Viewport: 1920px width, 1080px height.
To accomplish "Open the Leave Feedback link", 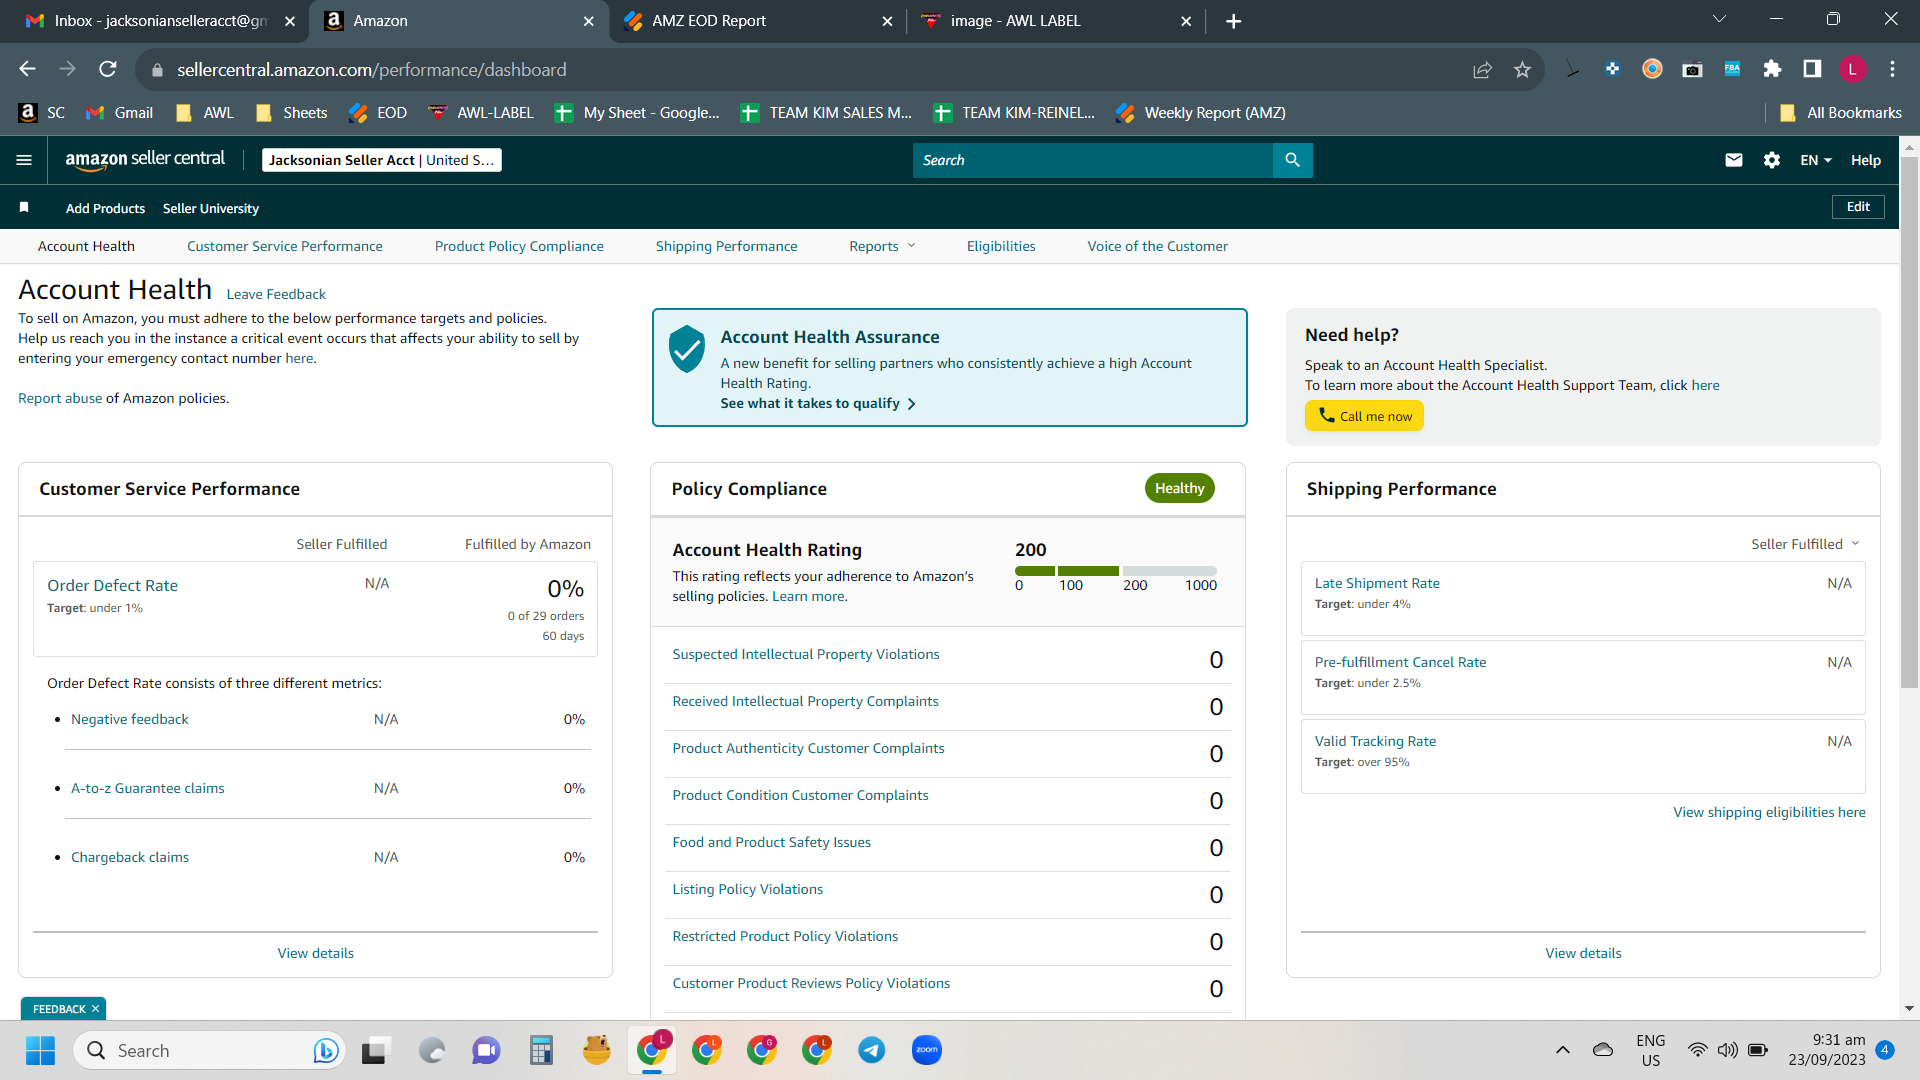I will point(276,294).
